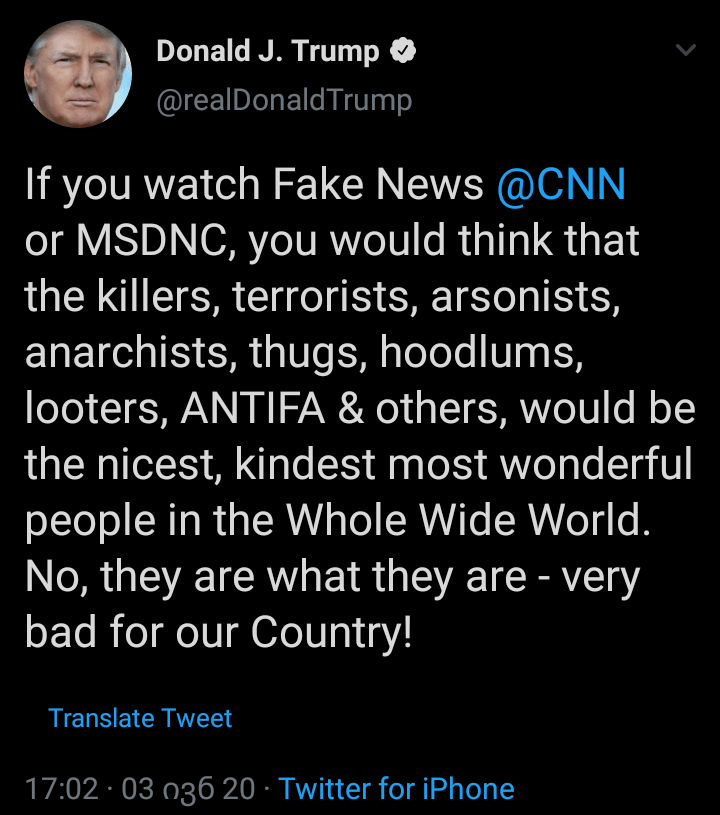Open the @CNN mention link
The width and height of the screenshot is (720, 815).
561,185
